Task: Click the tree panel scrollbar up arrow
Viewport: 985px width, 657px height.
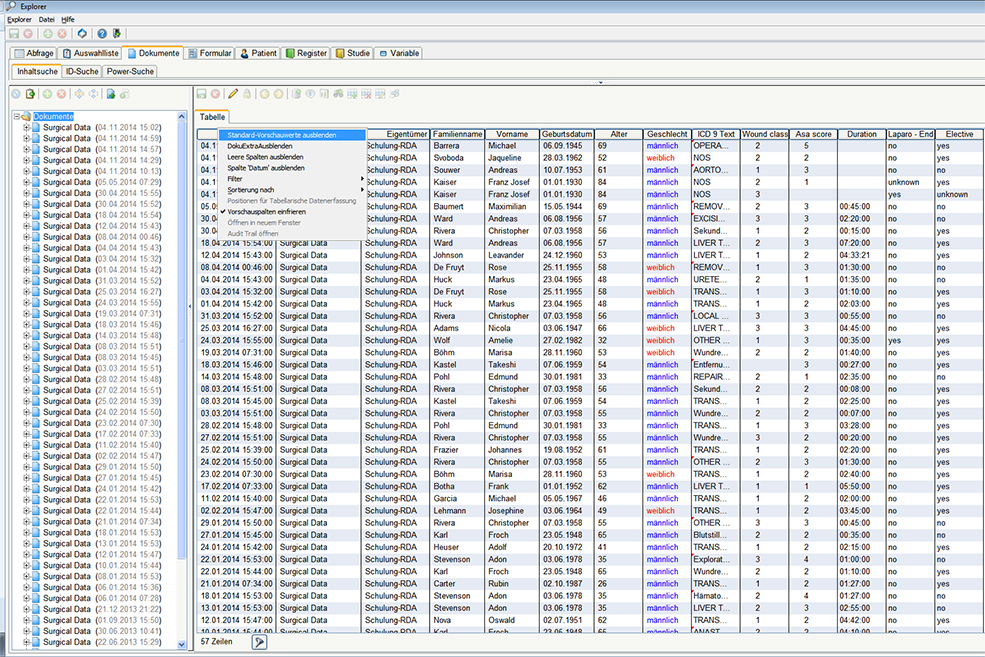Action: [182, 116]
